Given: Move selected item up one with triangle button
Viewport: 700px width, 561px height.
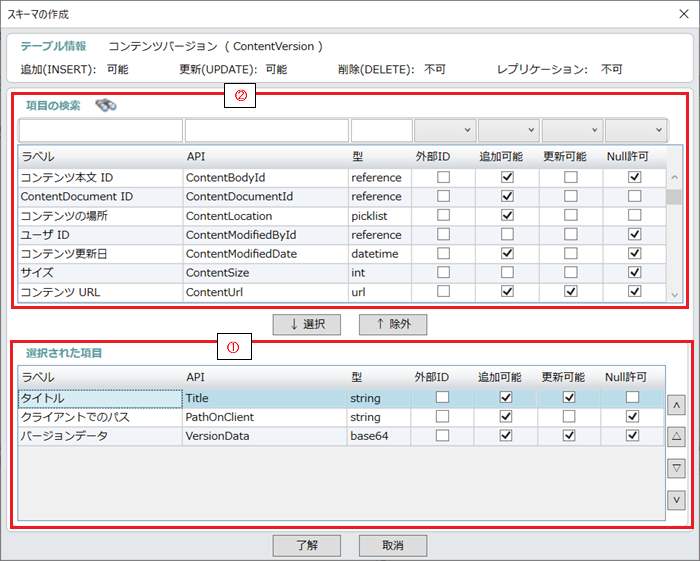Looking at the screenshot, I should tap(676, 437).
